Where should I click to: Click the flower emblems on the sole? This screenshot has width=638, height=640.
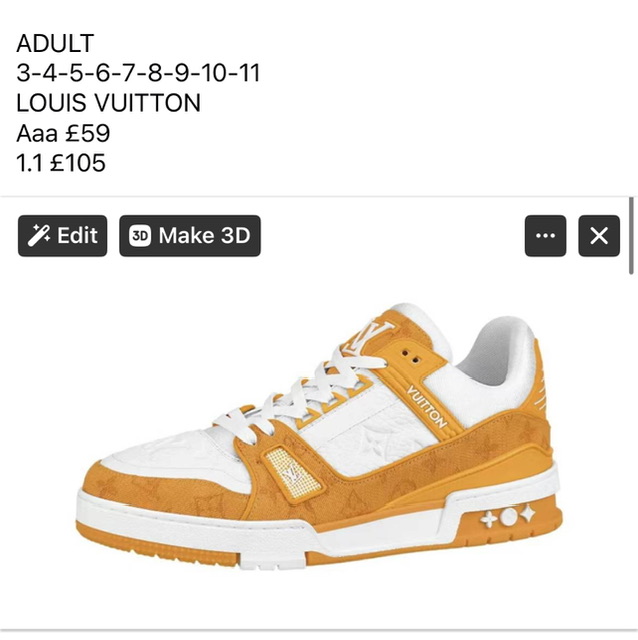coord(508,517)
